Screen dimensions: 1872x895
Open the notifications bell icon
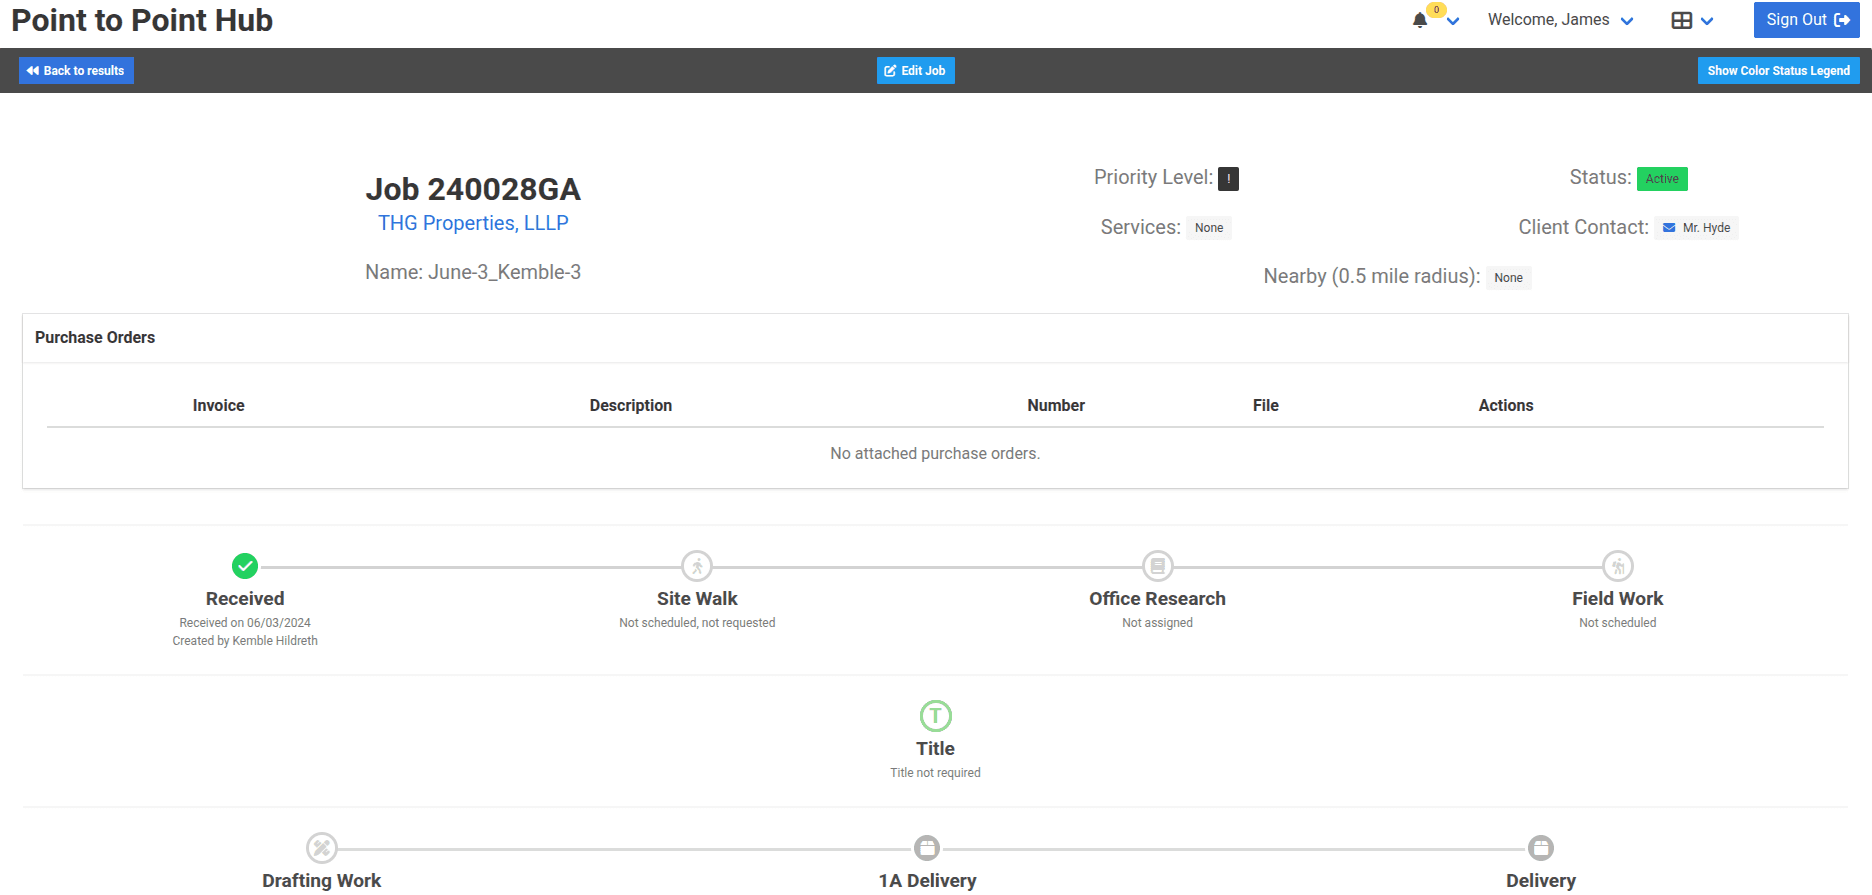pos(1419,20)
